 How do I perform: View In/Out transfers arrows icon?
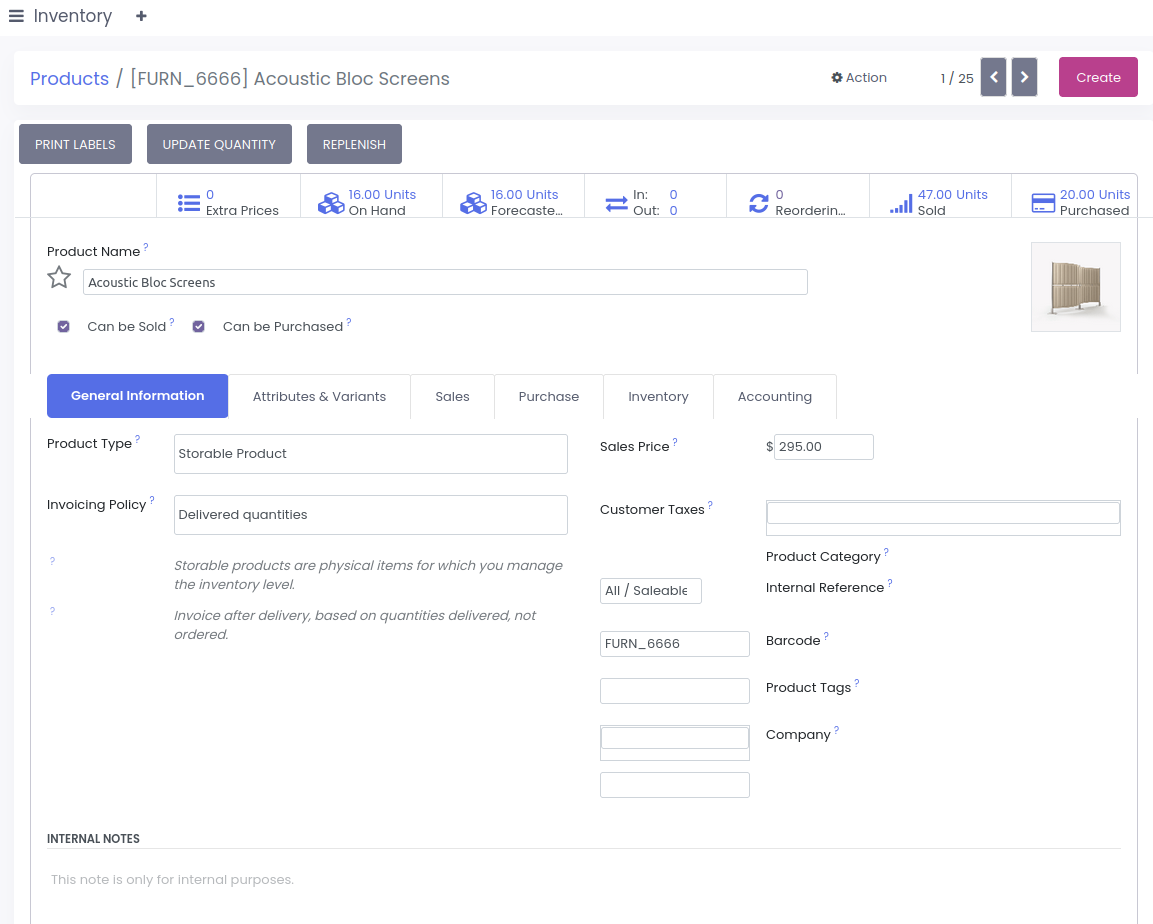coord(616,203)
